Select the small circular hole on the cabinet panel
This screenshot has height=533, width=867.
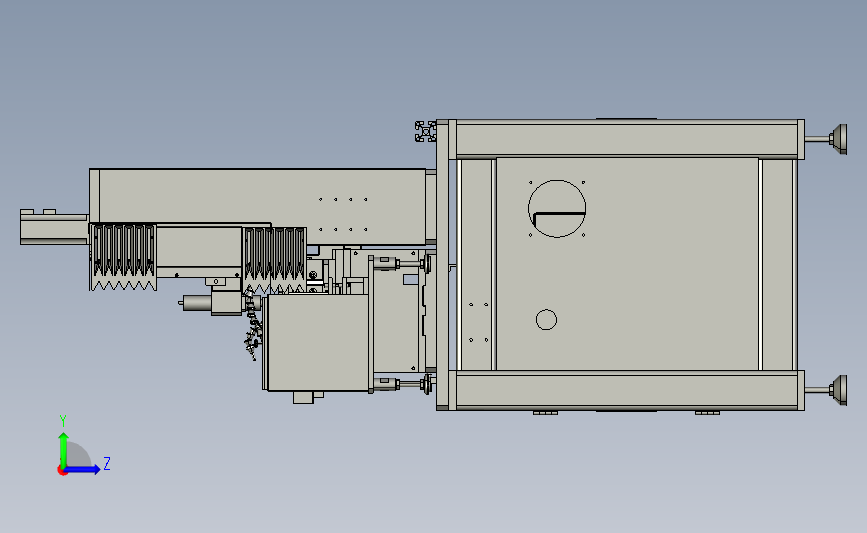(x=546, y=320)
